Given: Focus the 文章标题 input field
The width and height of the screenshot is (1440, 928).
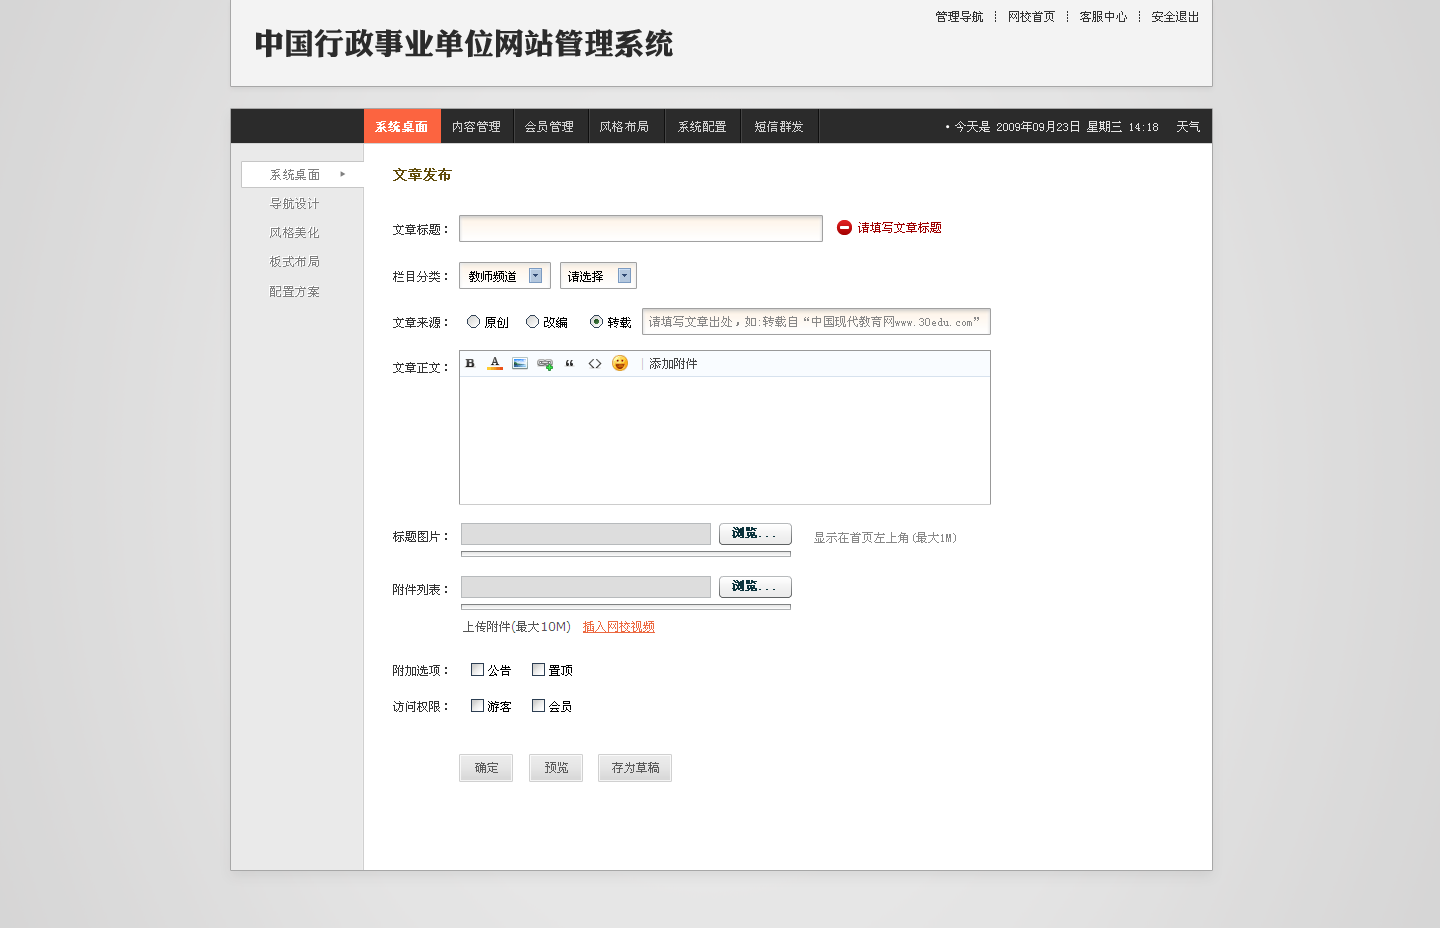Looking at the screenshot, I should [641, 228].
